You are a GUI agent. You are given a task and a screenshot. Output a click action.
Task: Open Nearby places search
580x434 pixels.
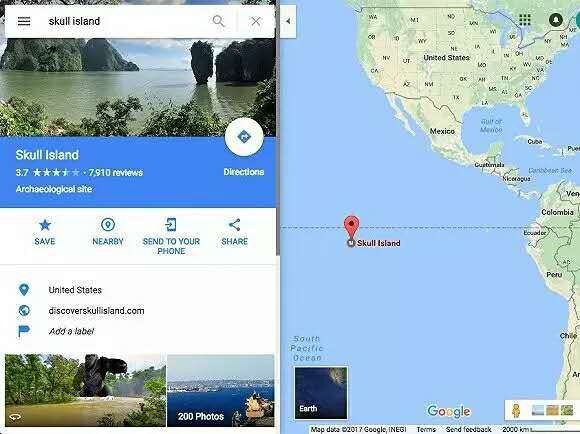coord(108,232)
